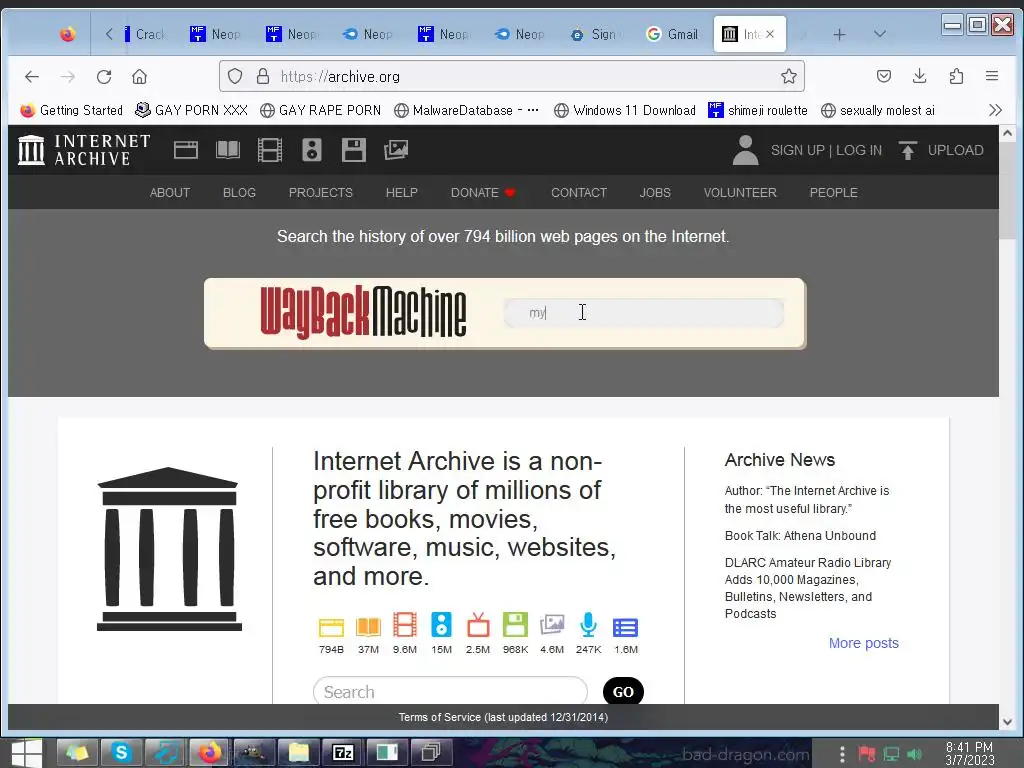Open the CONTACT menu item
Image resolution: width=1024 pixels, height=768 pixels.
[x=579, y=193]
